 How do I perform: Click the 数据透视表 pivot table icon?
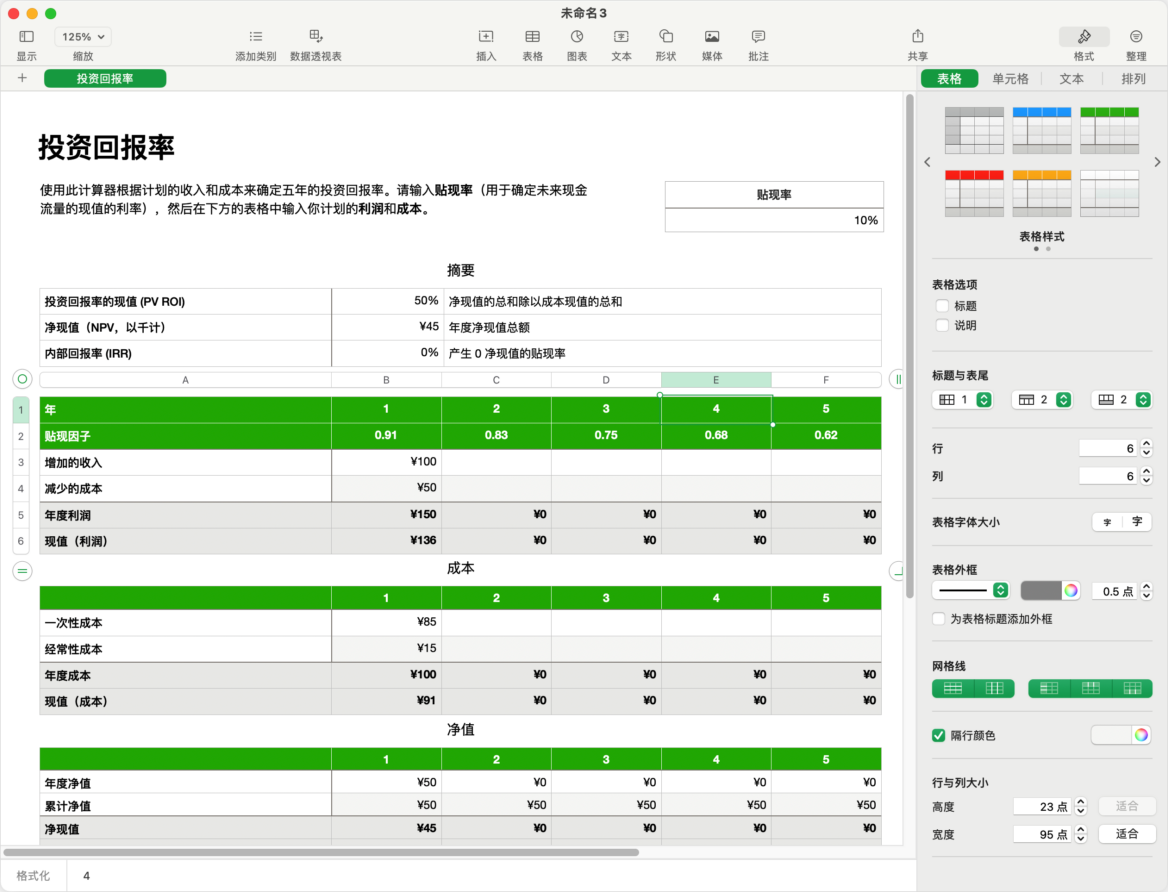tap(316, 37)
